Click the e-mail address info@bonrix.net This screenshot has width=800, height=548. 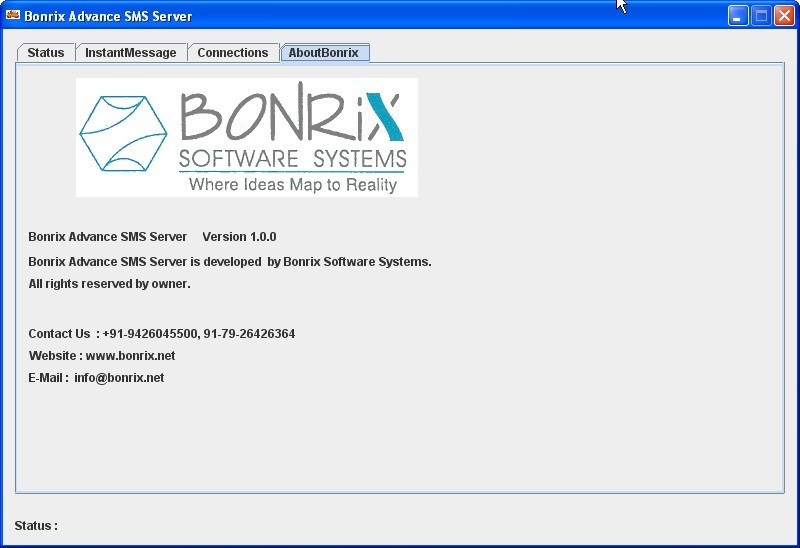pyautogui.click(x=119, y=378)
